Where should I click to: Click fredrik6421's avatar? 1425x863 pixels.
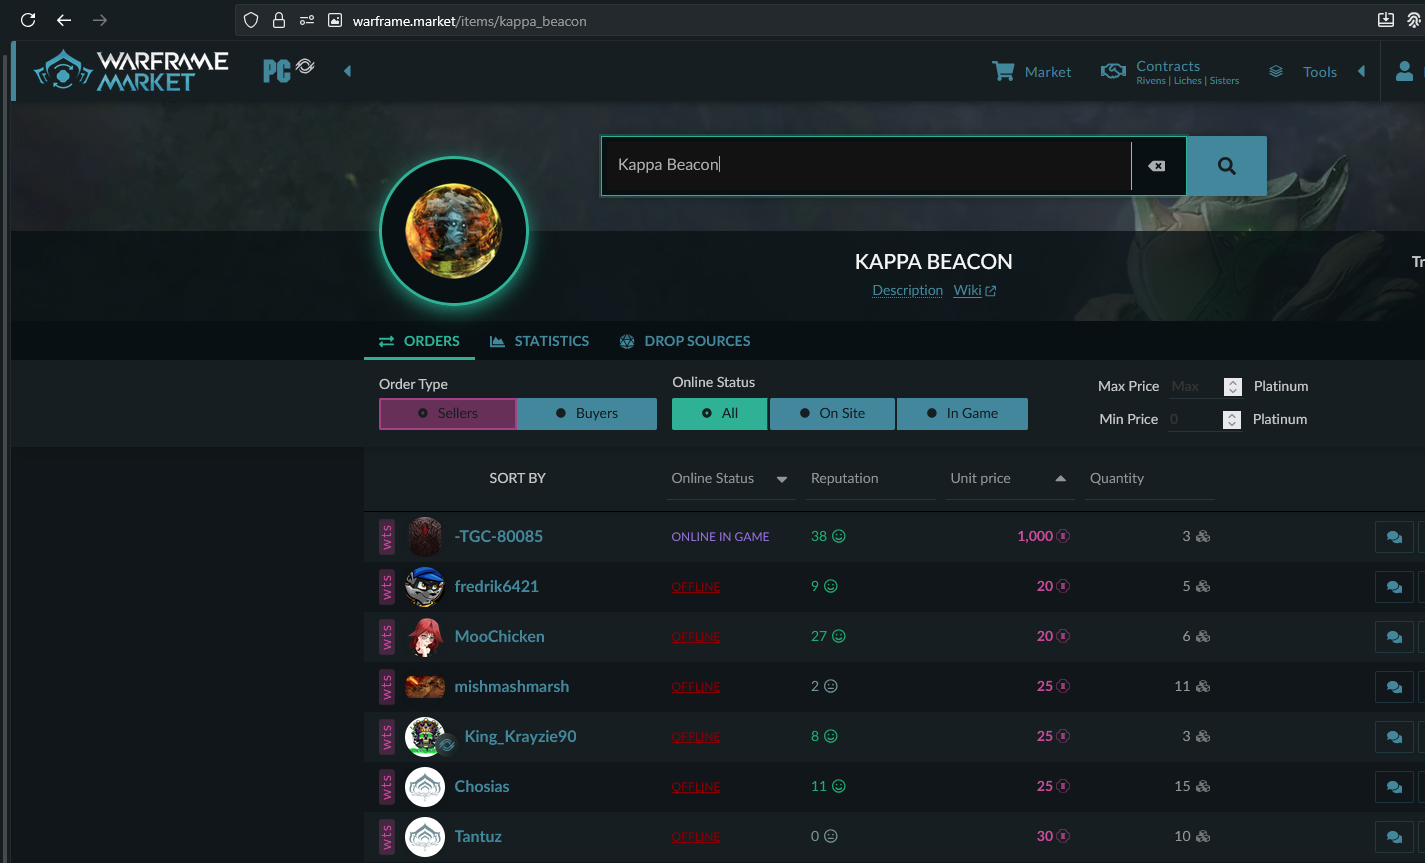pyautogui.click(x=425, y=587)
